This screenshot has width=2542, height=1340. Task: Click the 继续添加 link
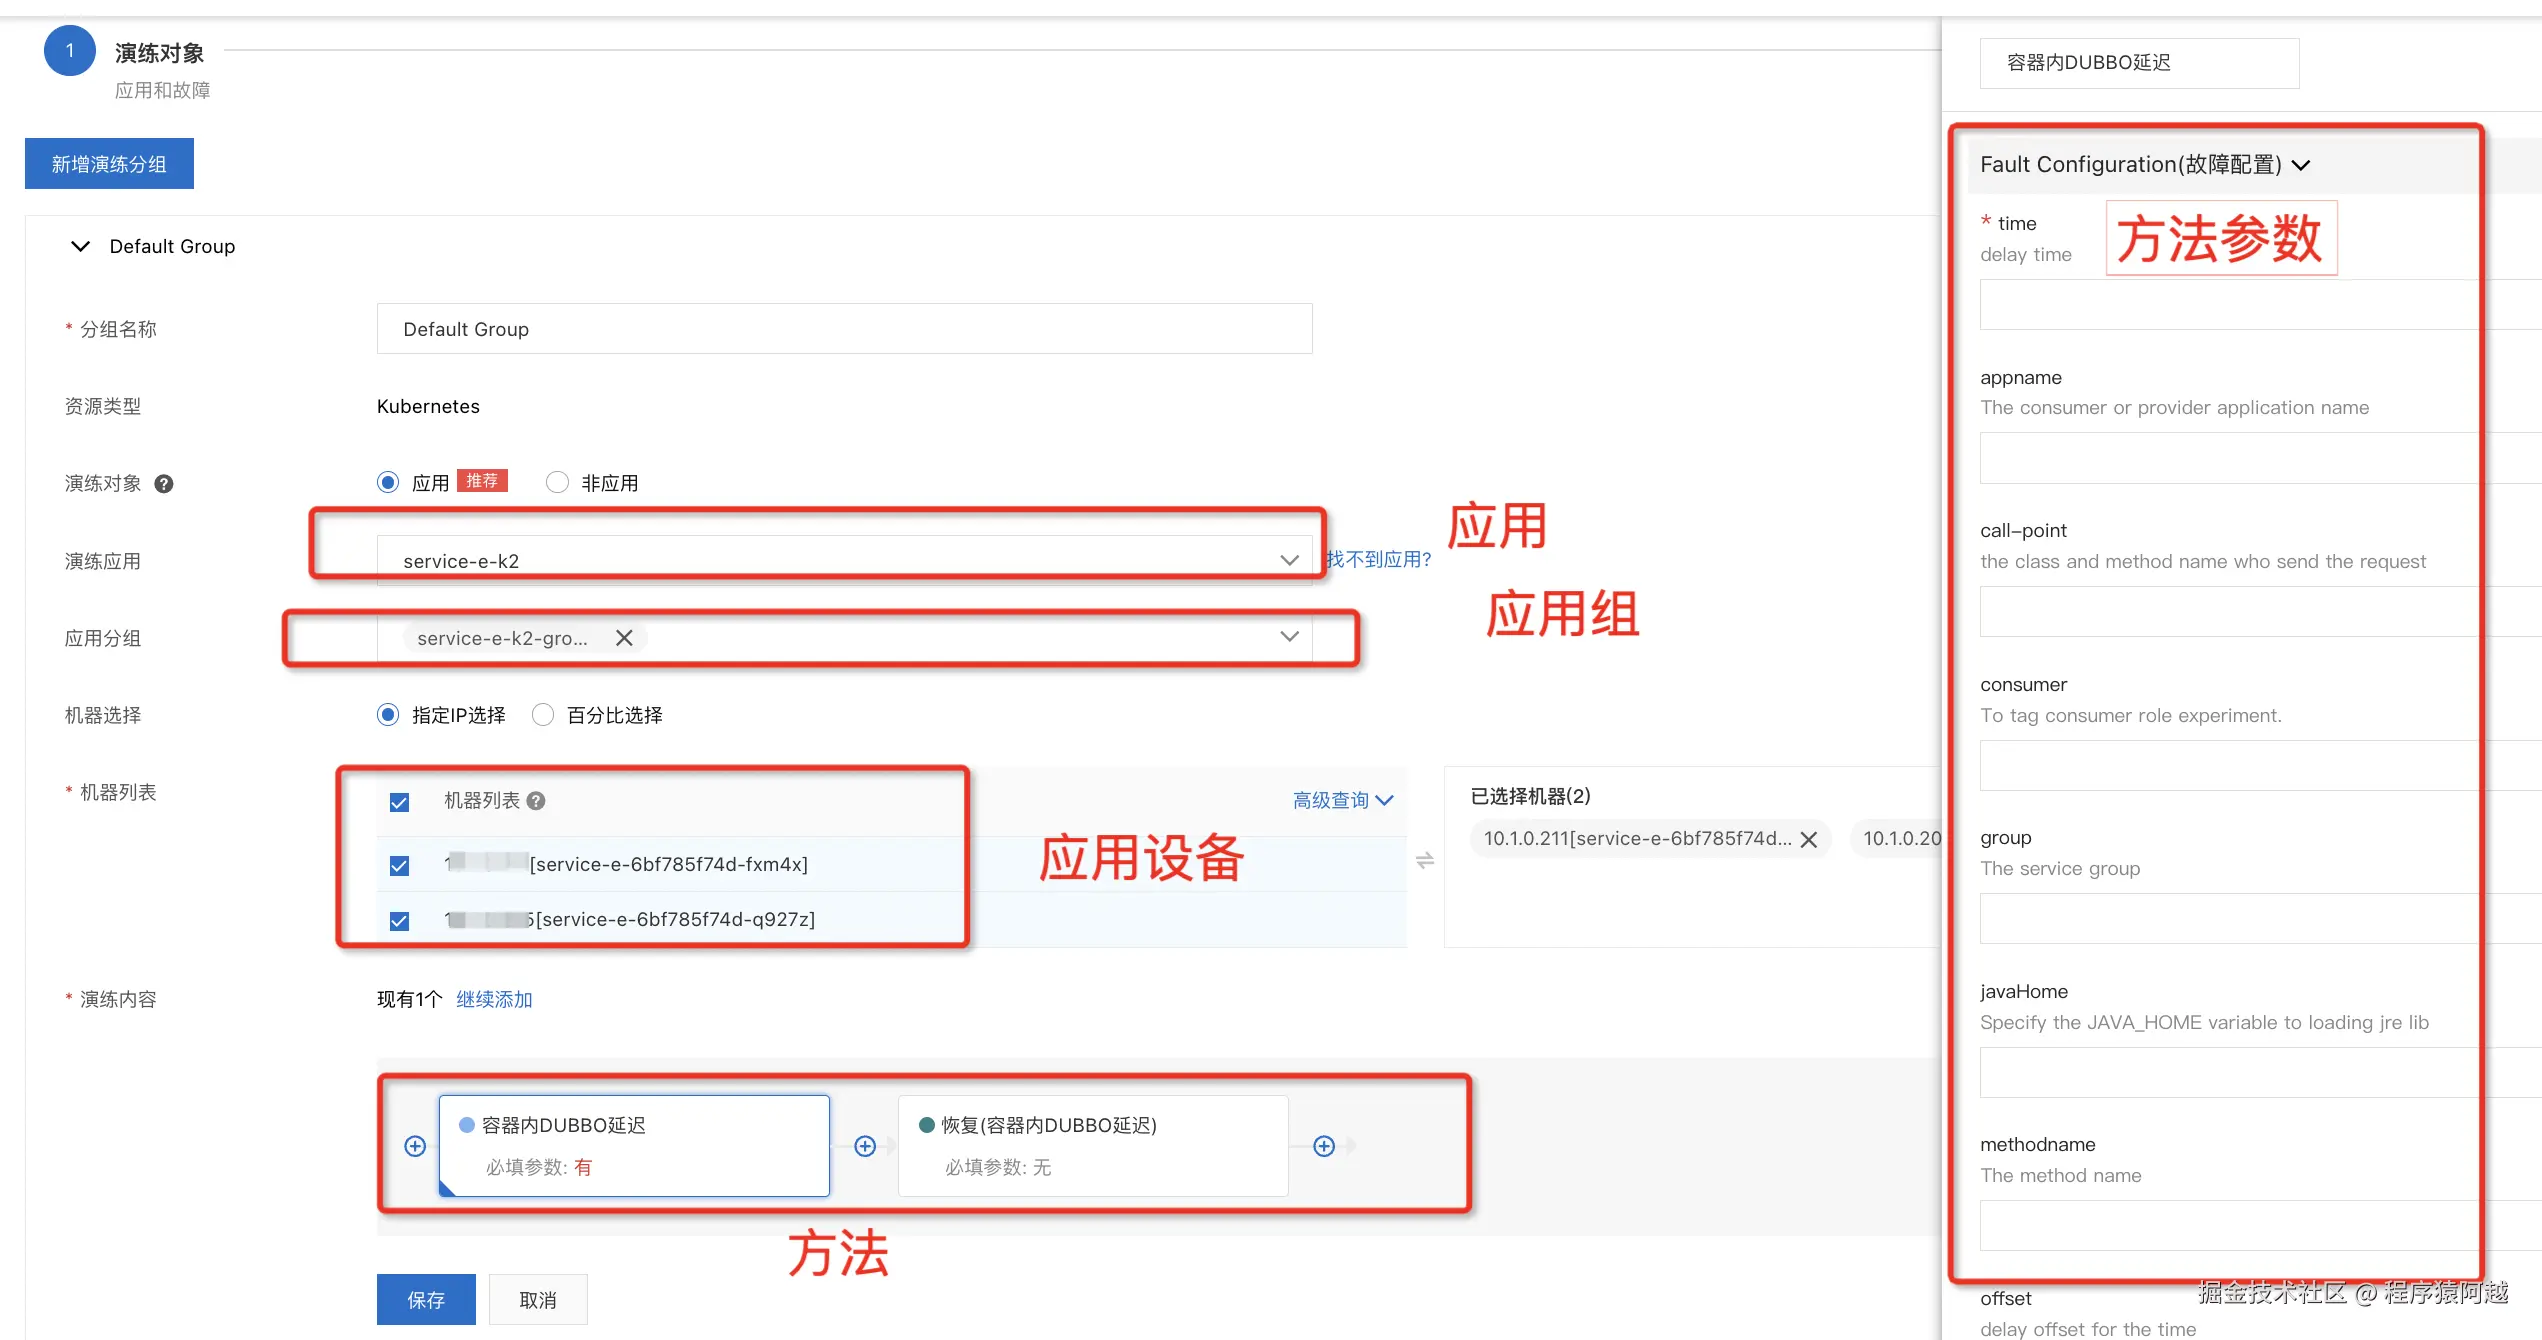point(494,999)
